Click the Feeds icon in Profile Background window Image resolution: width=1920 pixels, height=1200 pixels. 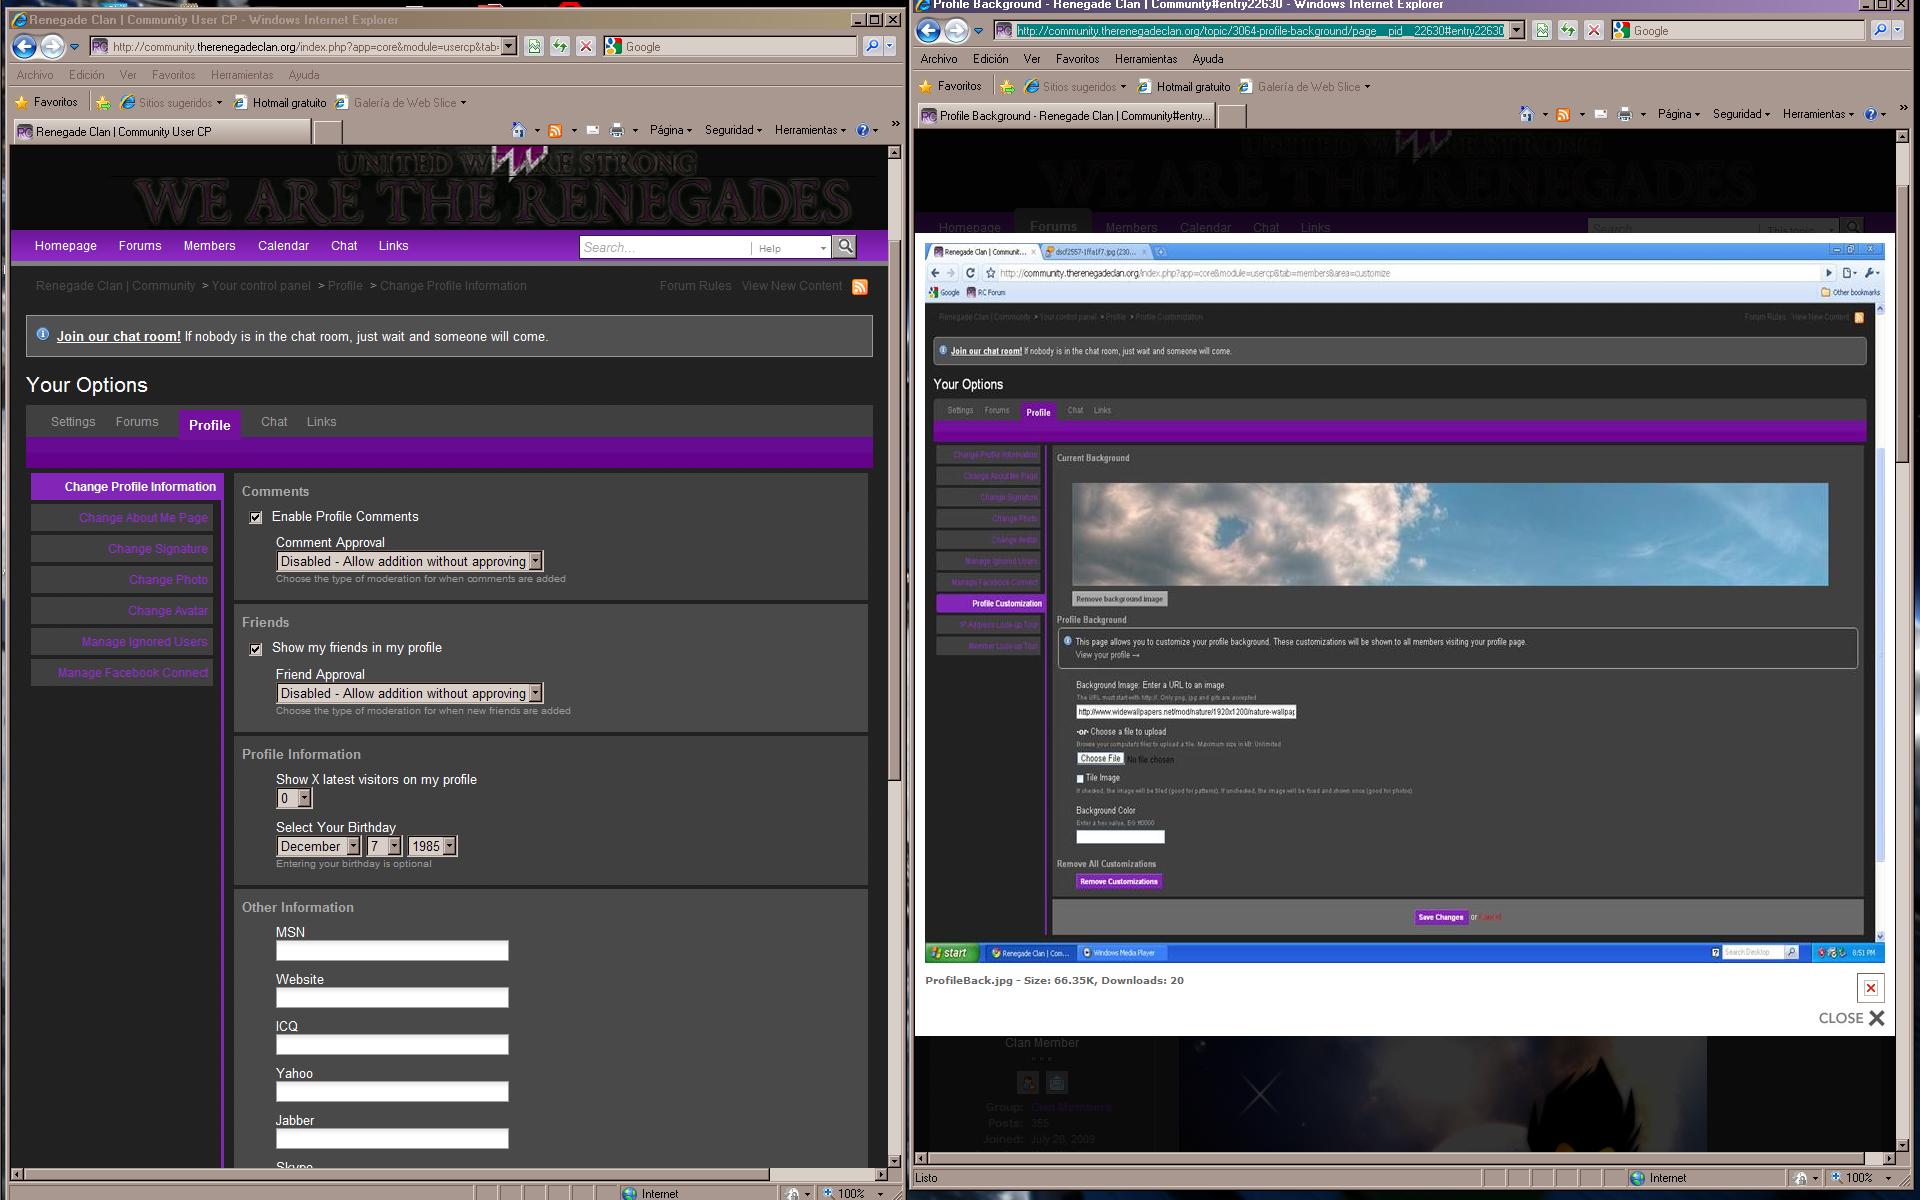point(1563,114)
